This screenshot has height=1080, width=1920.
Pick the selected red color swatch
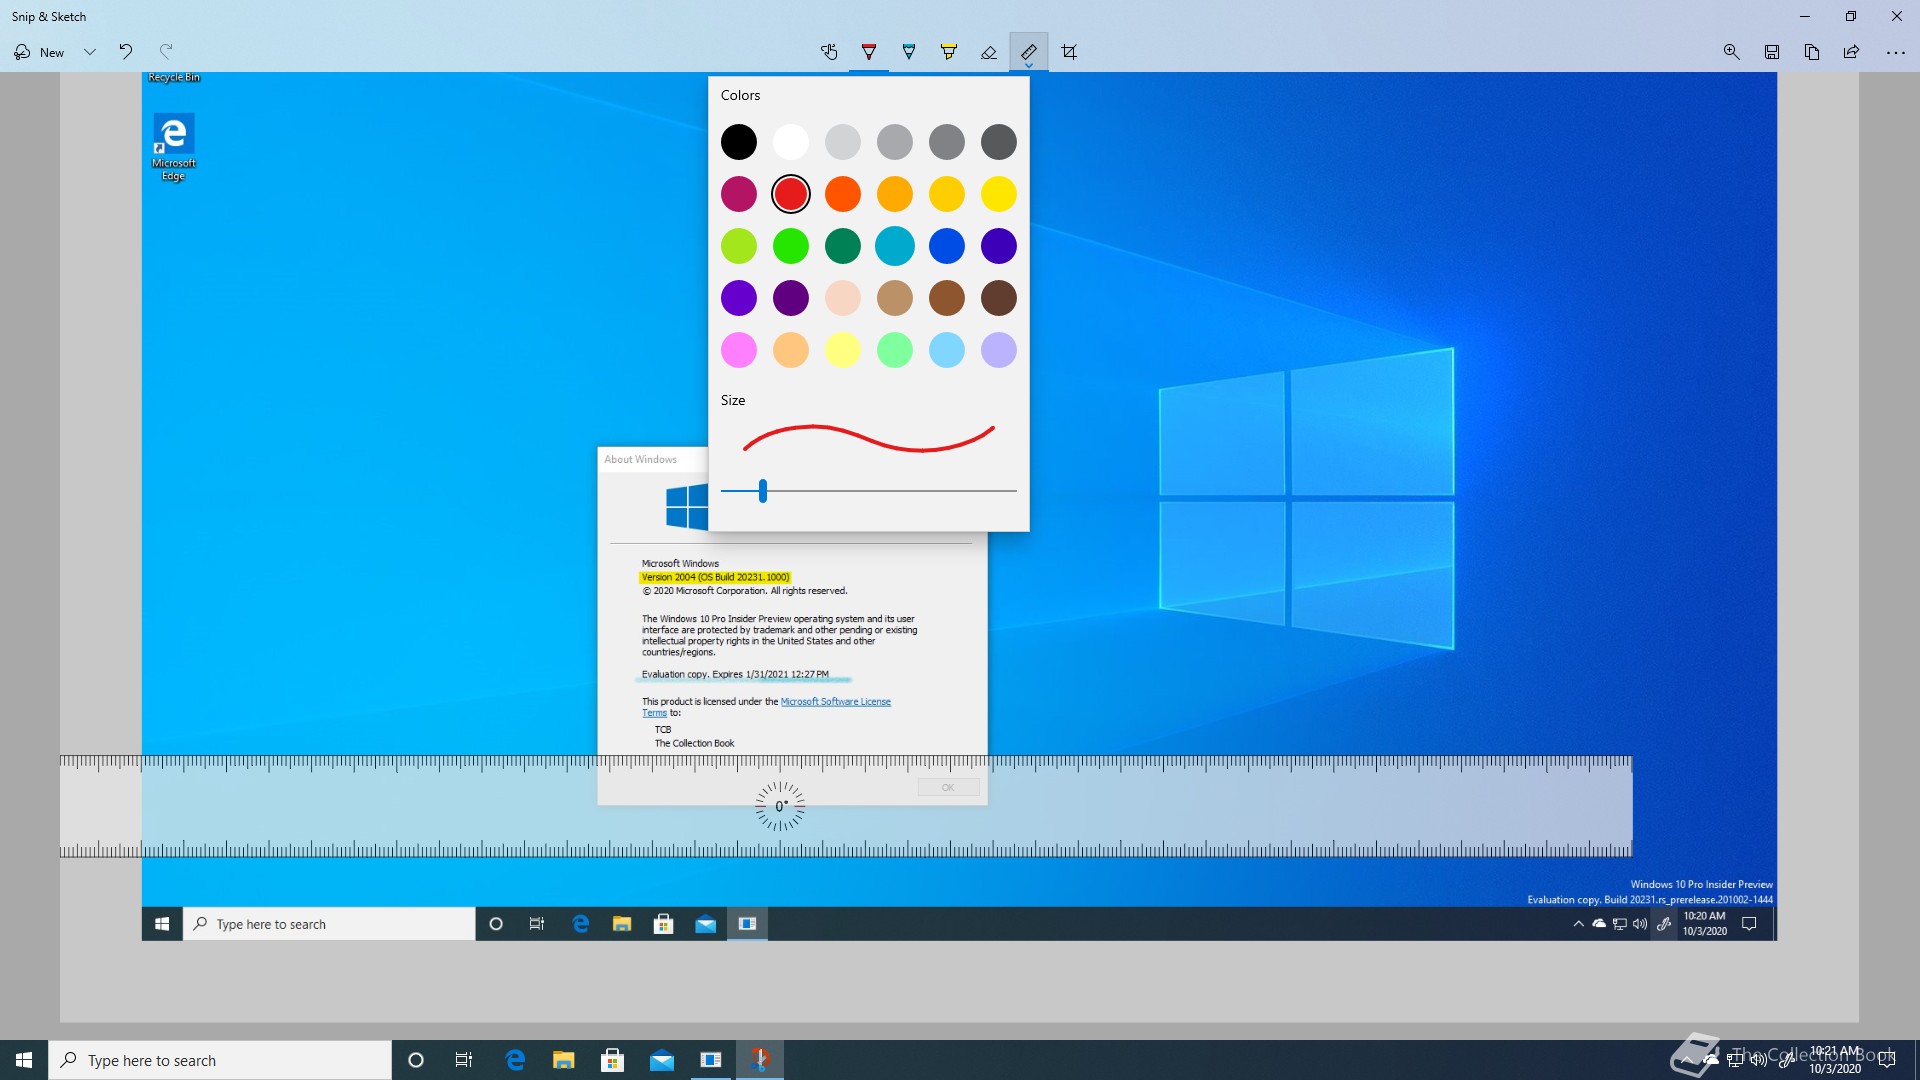tap(791, 194)
